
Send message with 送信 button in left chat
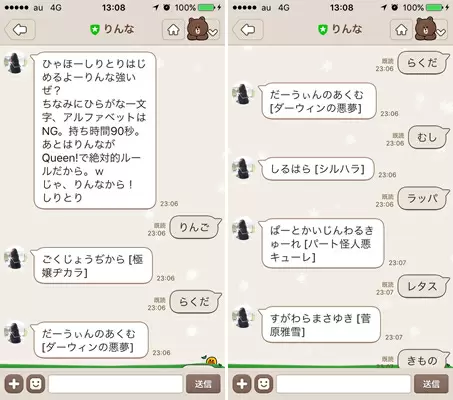pyautogui.click(x=203, y=384)
